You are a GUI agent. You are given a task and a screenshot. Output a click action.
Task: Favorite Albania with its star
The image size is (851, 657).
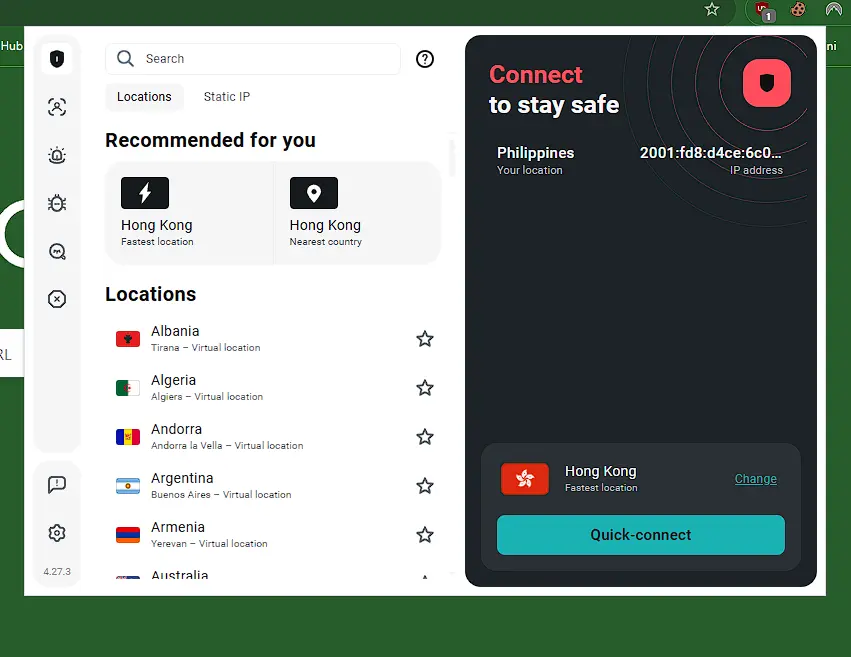(x=424, y=339)
